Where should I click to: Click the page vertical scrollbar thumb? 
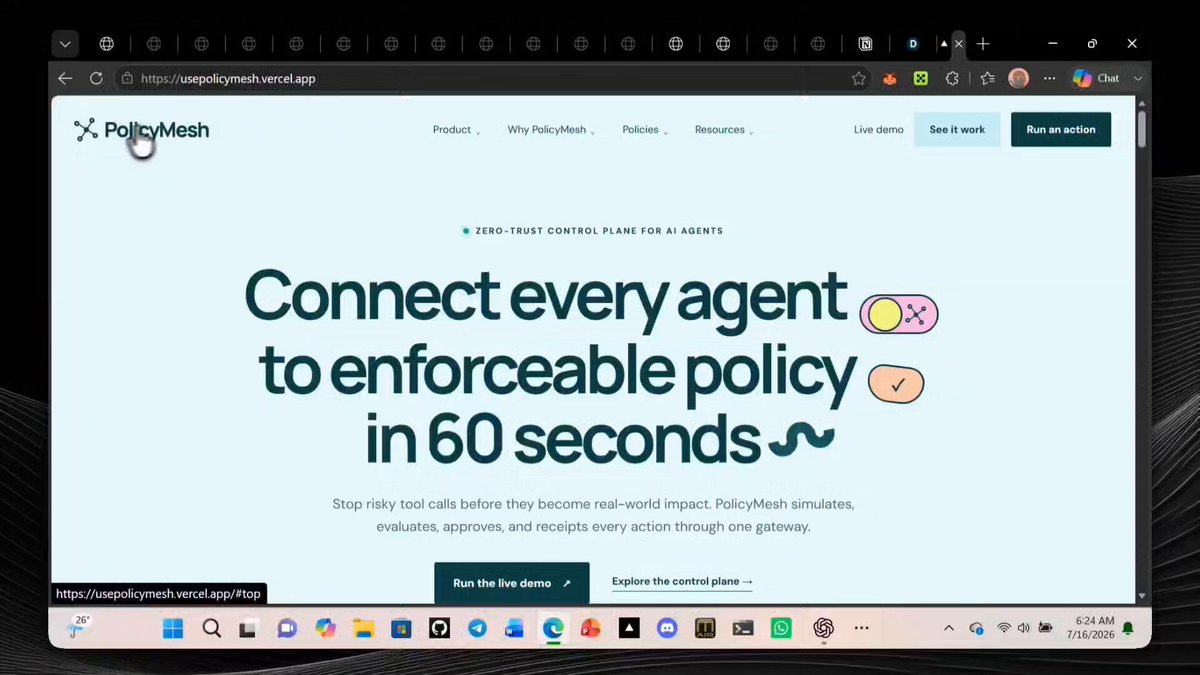tap(1142, 129)
